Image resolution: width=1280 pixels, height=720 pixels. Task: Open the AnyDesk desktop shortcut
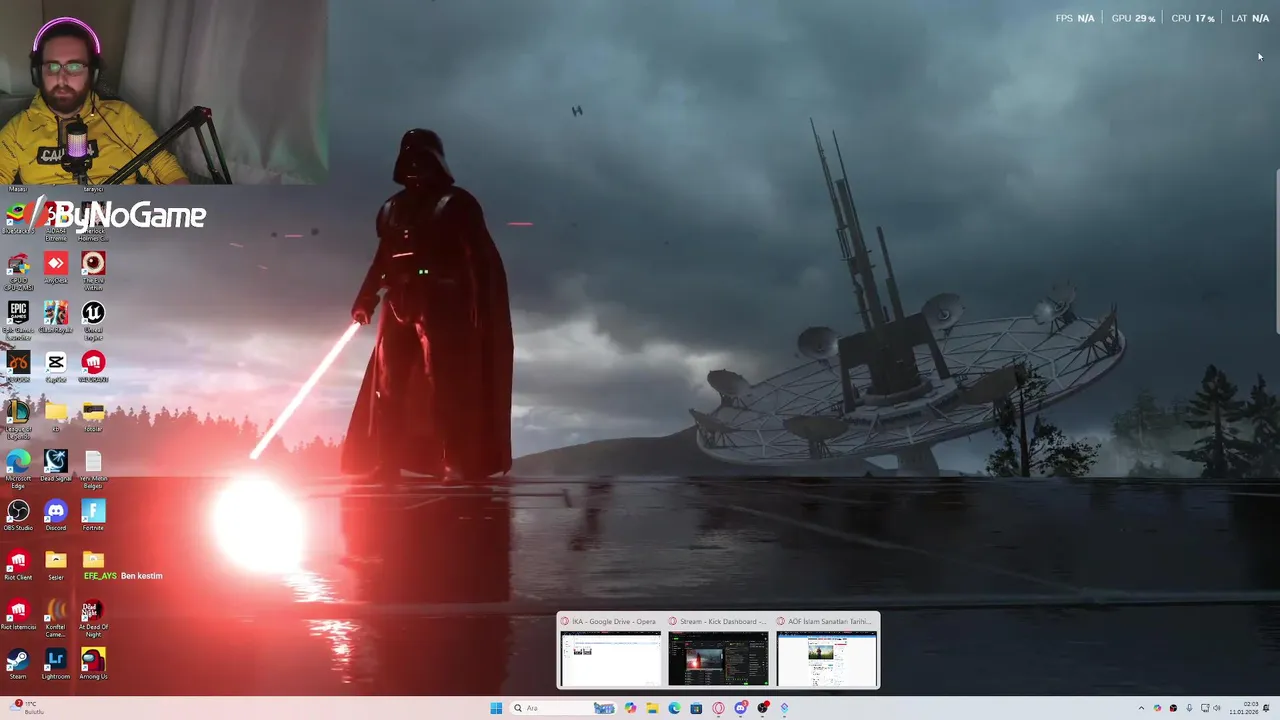tap(56, 268)
